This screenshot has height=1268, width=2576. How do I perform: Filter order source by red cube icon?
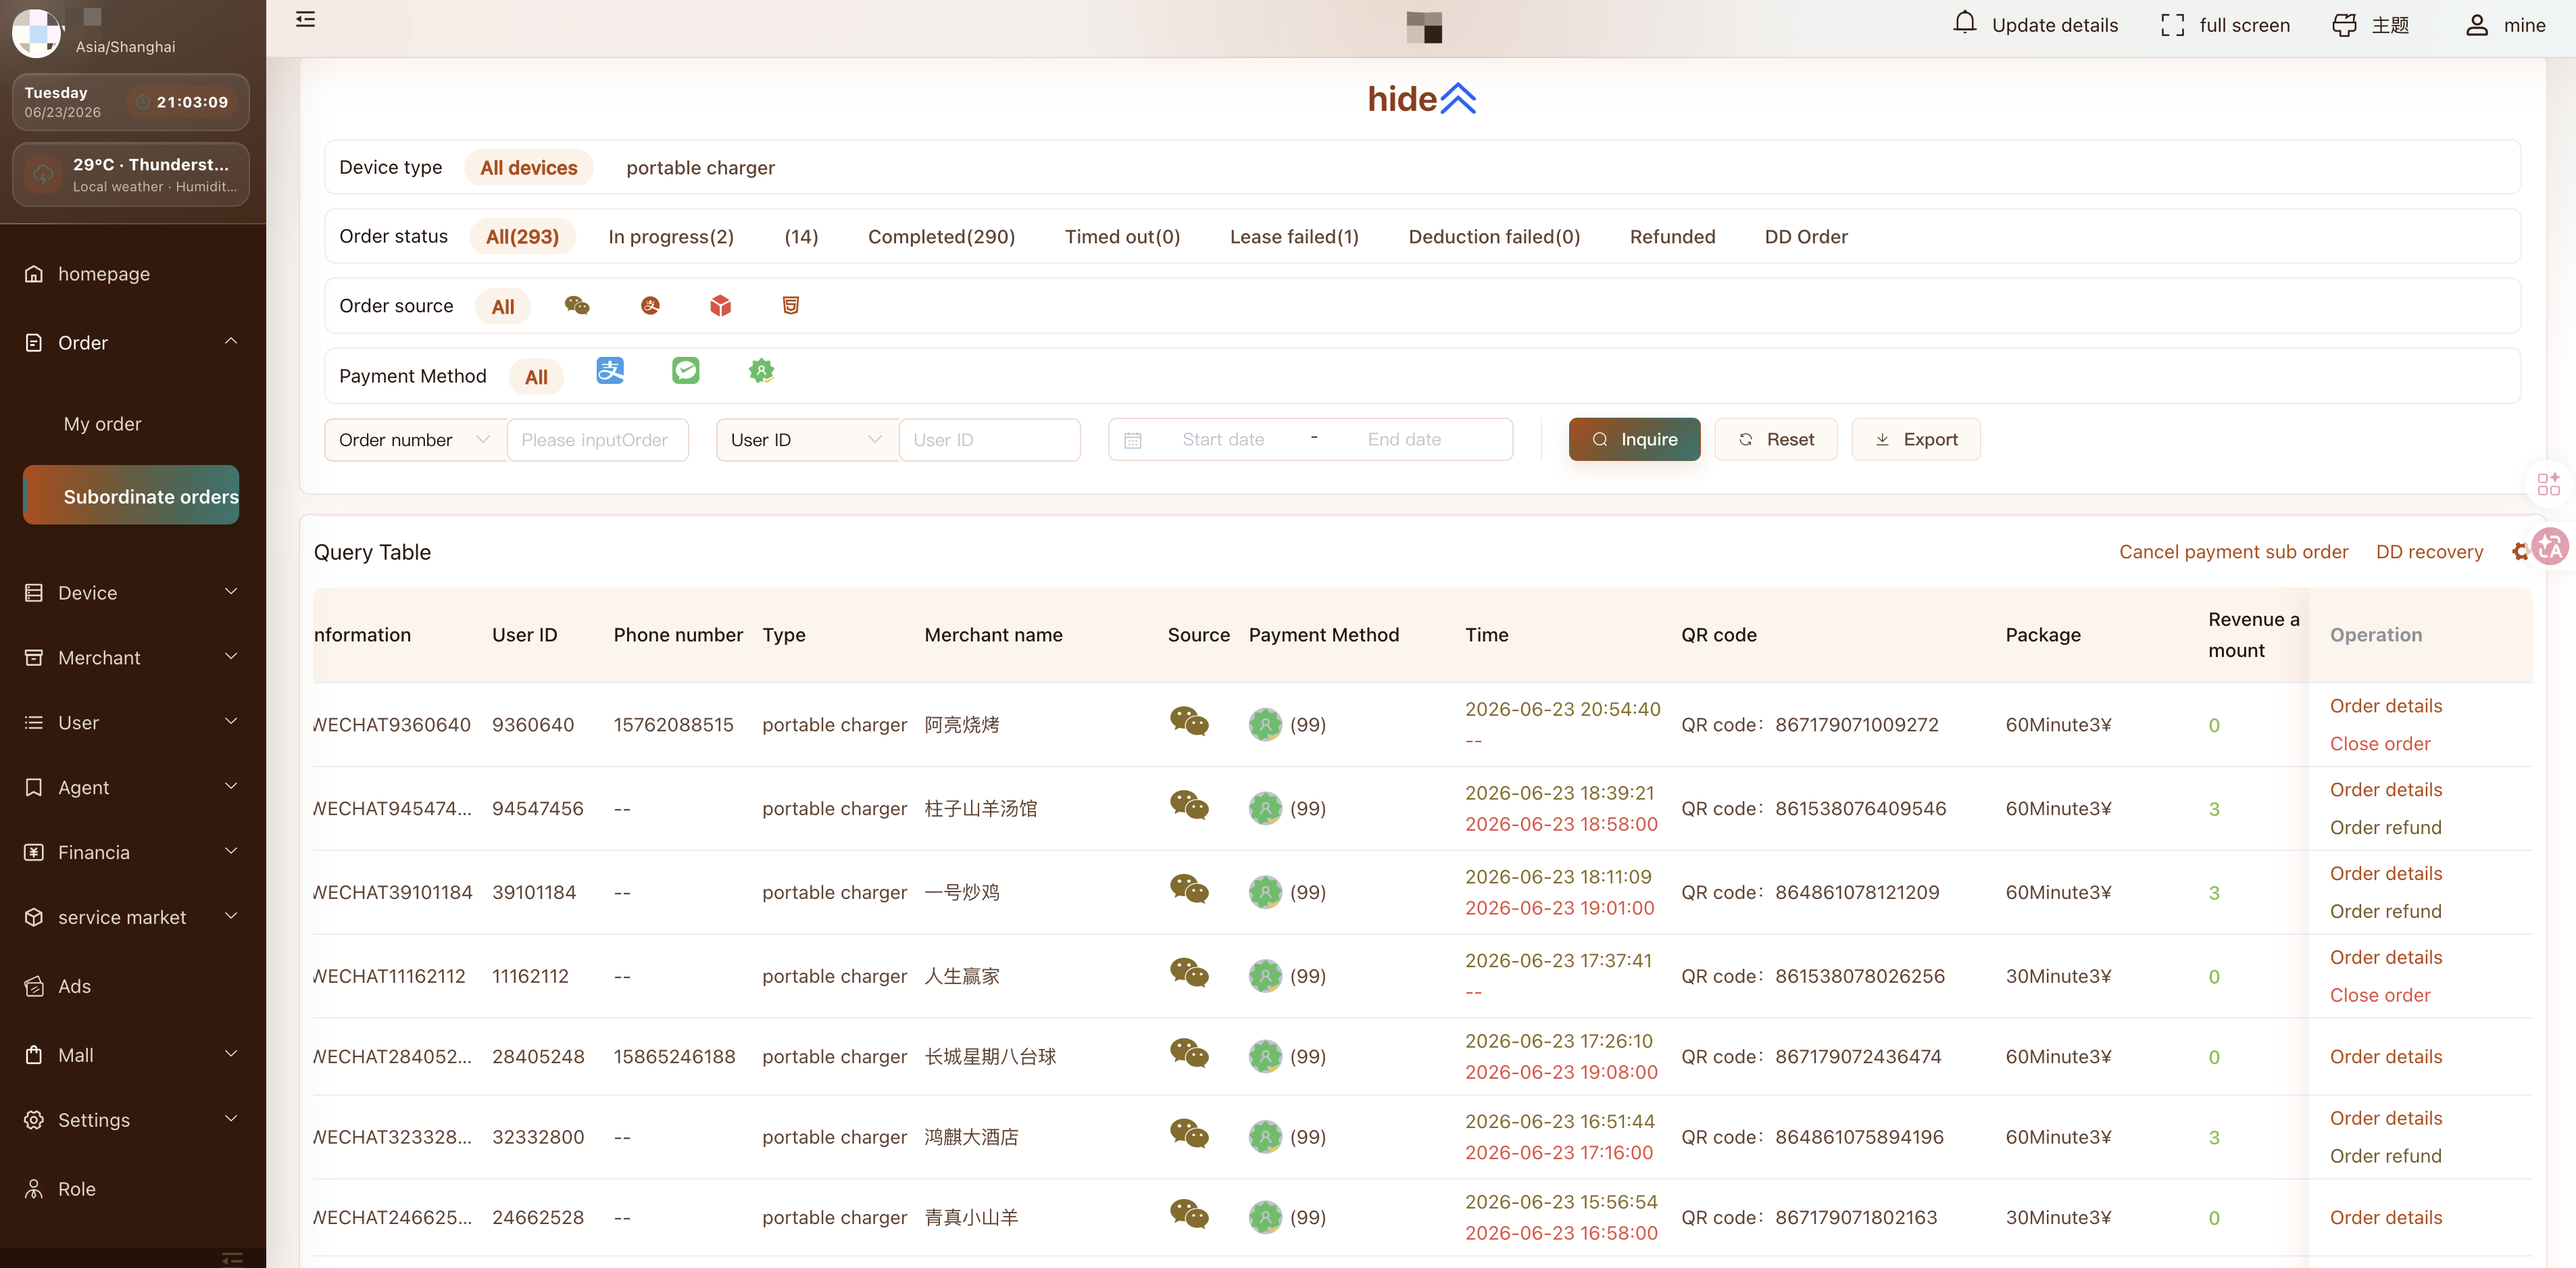720,306
